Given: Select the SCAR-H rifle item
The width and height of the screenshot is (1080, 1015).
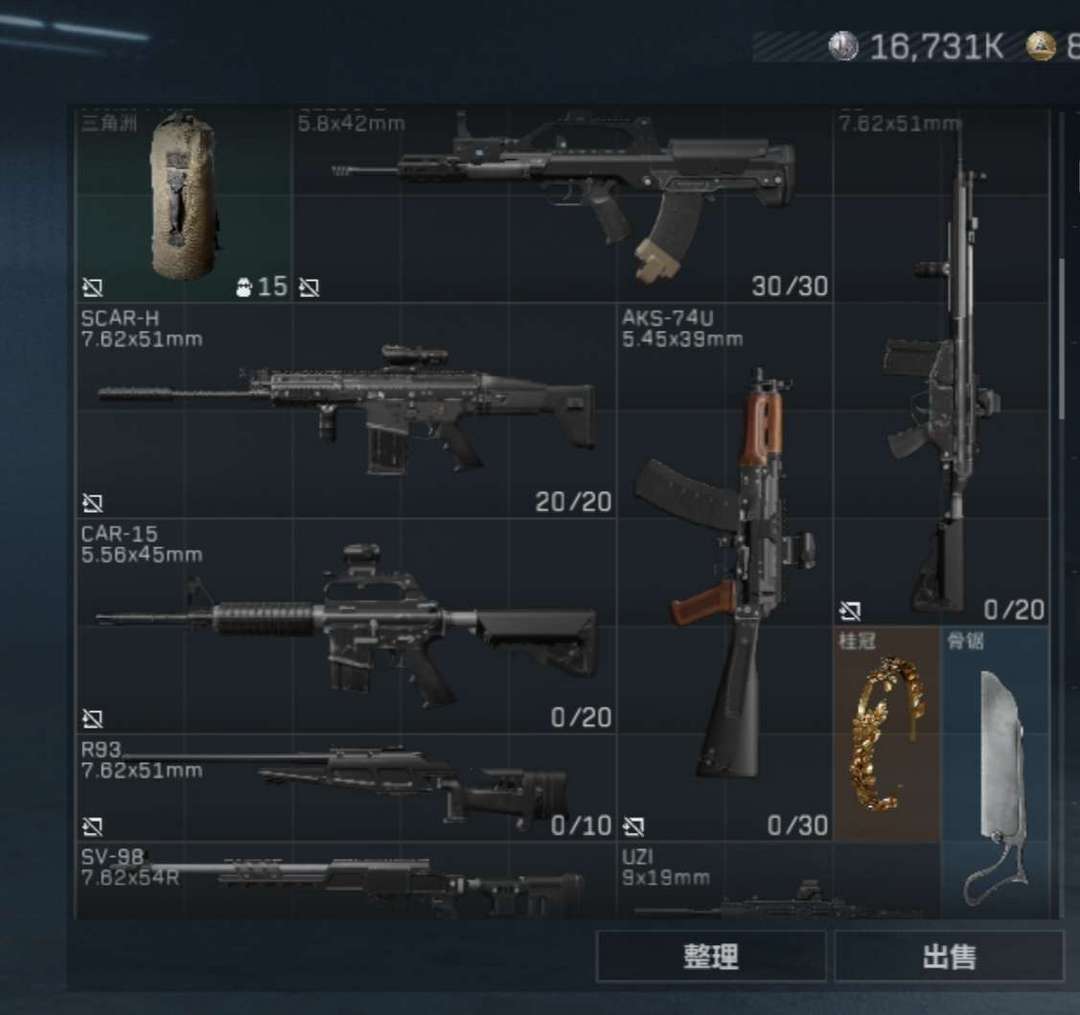Looking at the screenshot, I should (x=345, y=410).
